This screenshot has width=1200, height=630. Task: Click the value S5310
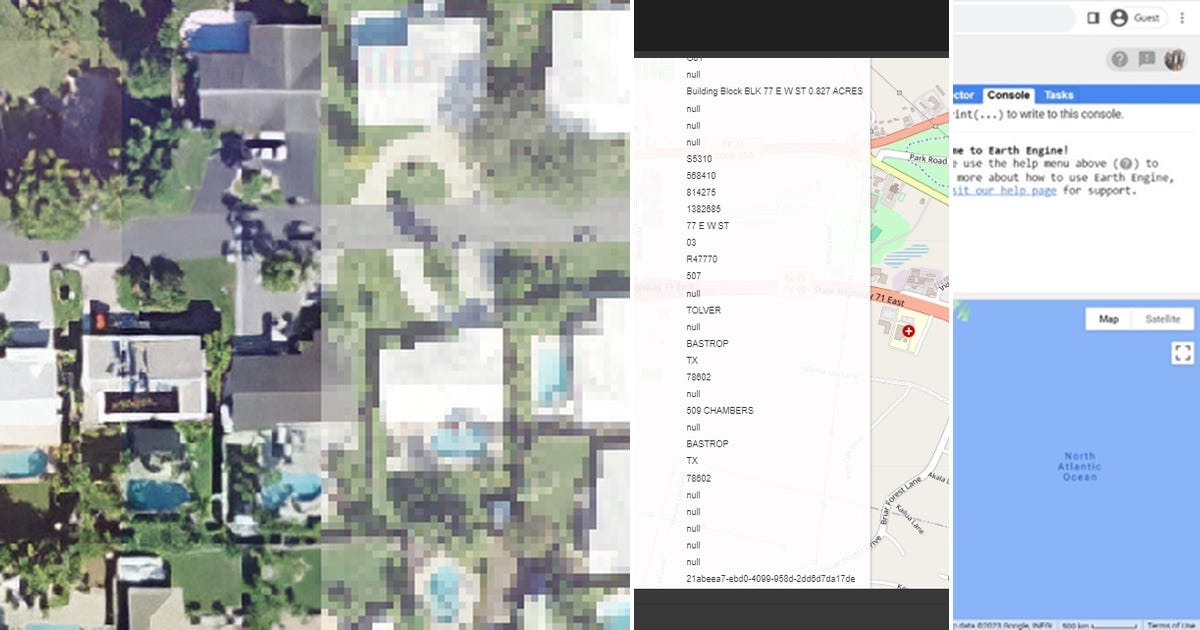(x=699, y=158)
